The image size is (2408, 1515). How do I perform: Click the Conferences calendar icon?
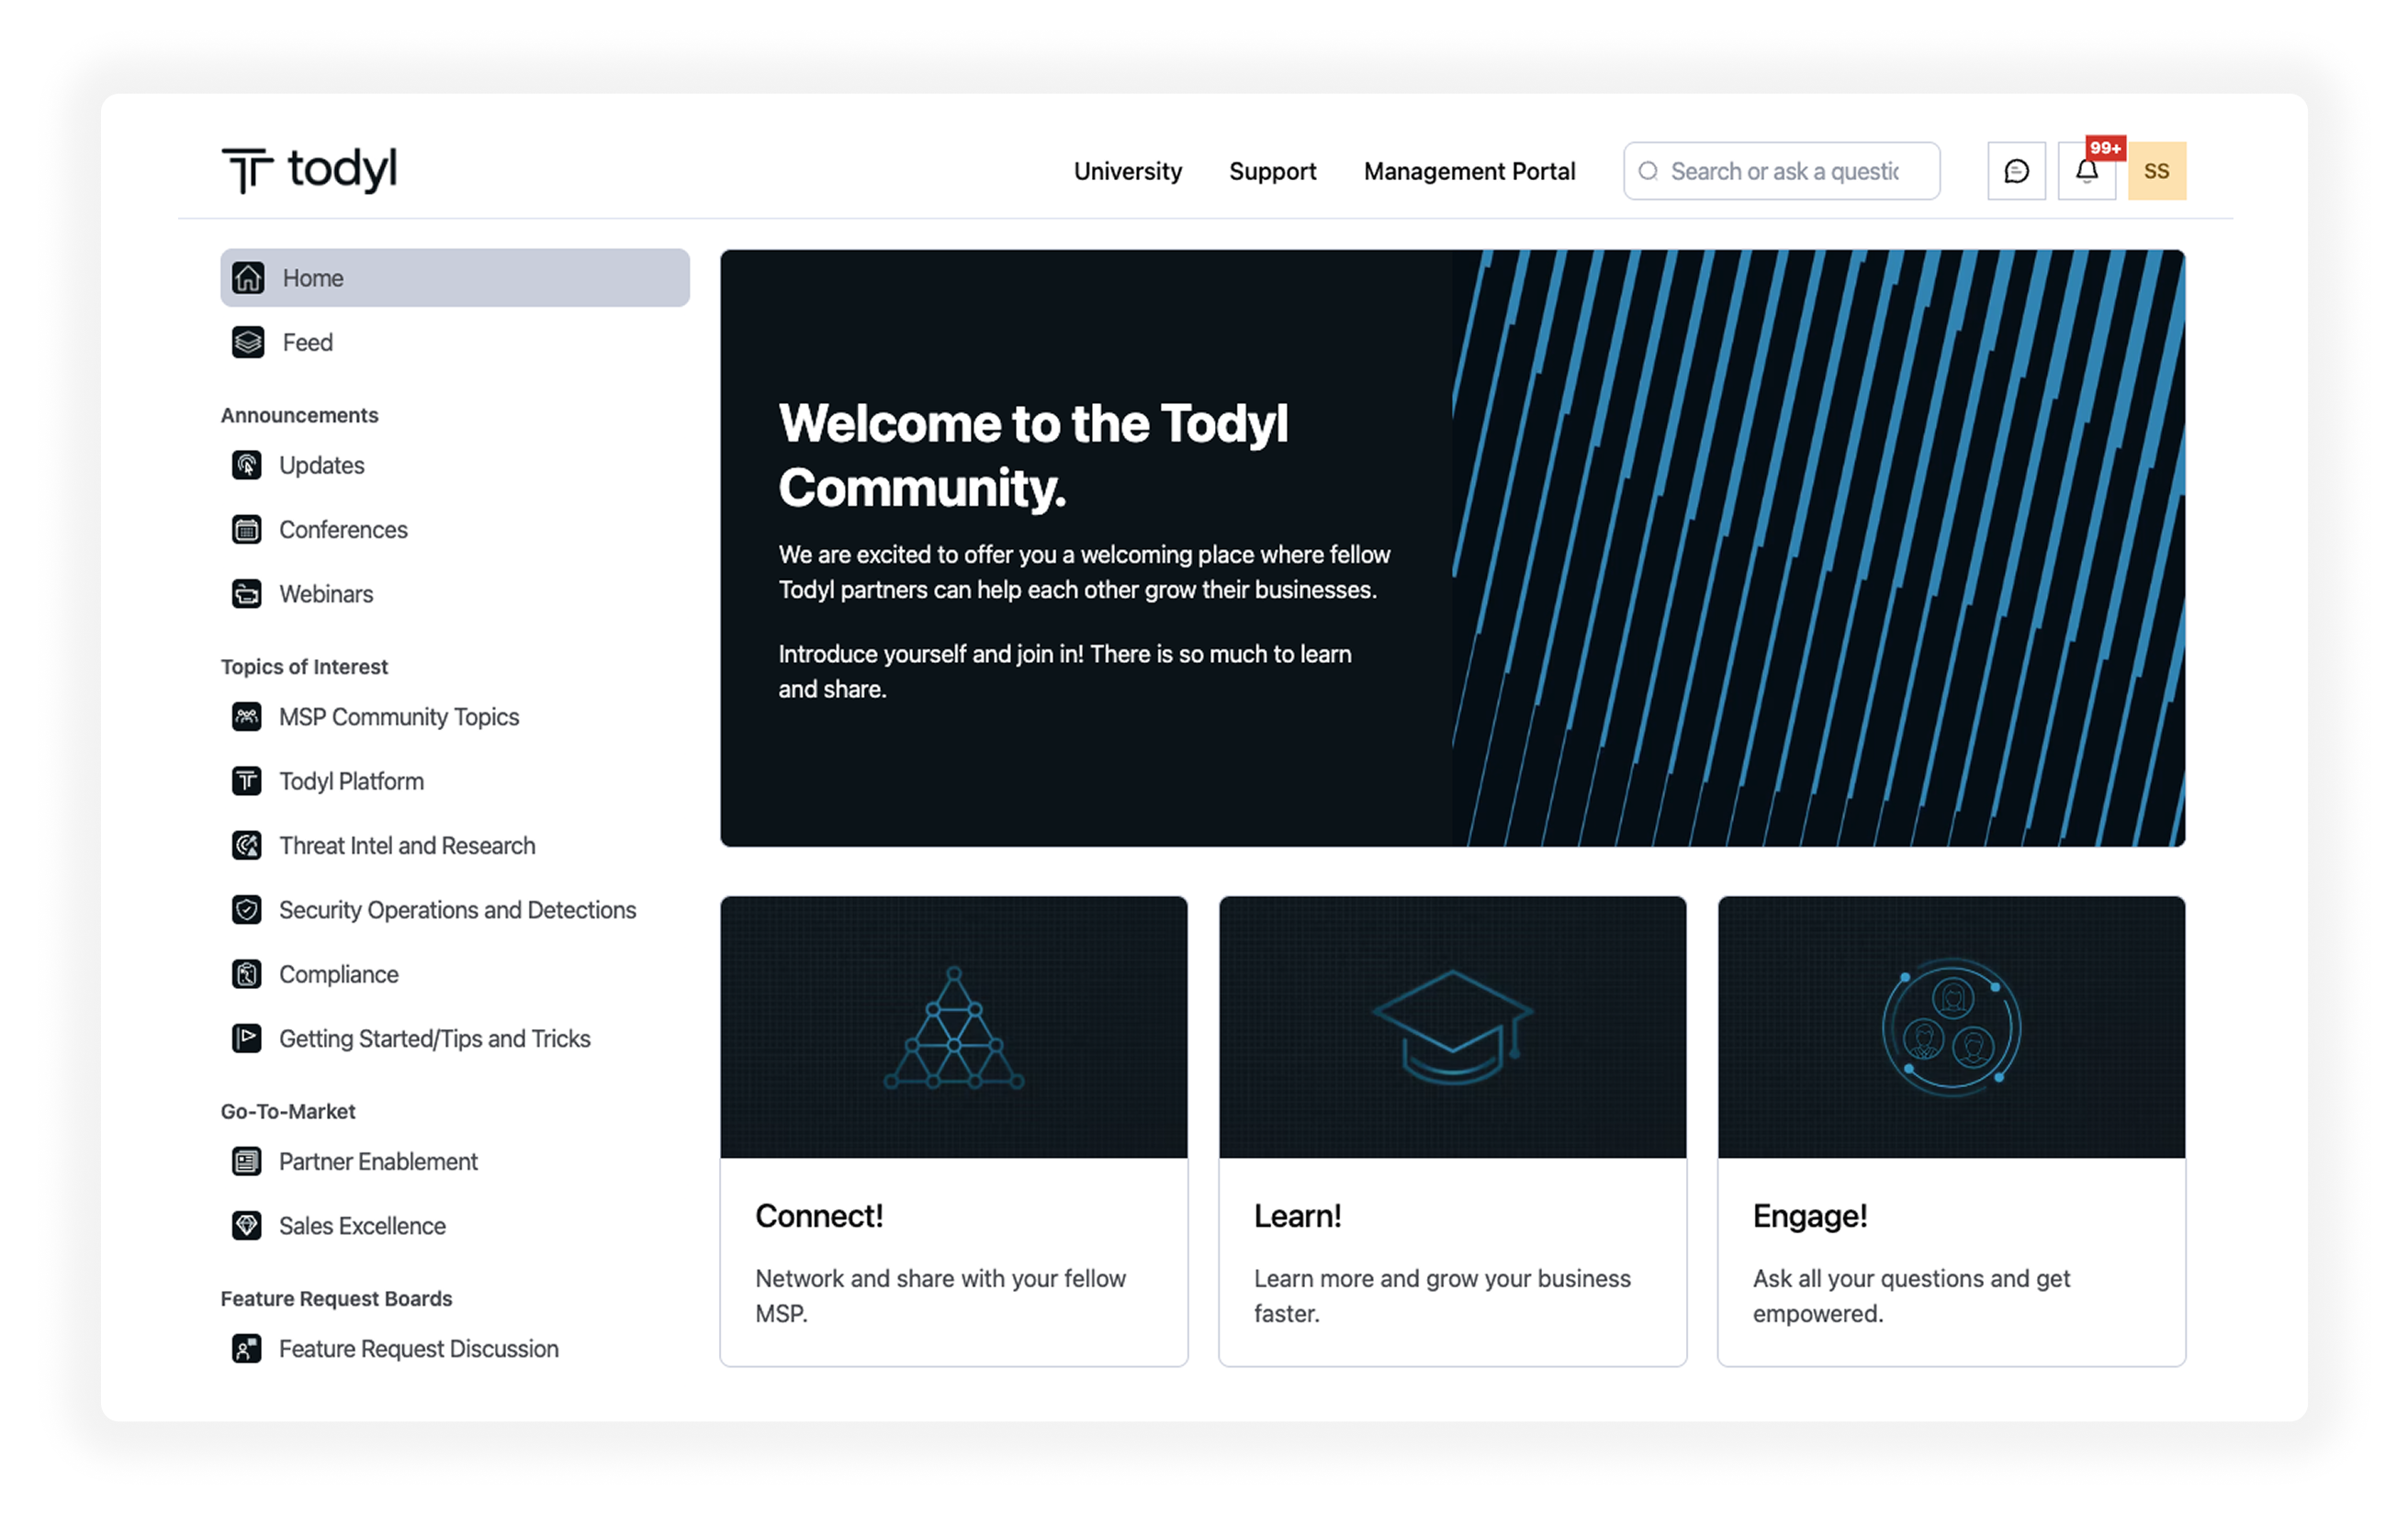coord(247,529)
